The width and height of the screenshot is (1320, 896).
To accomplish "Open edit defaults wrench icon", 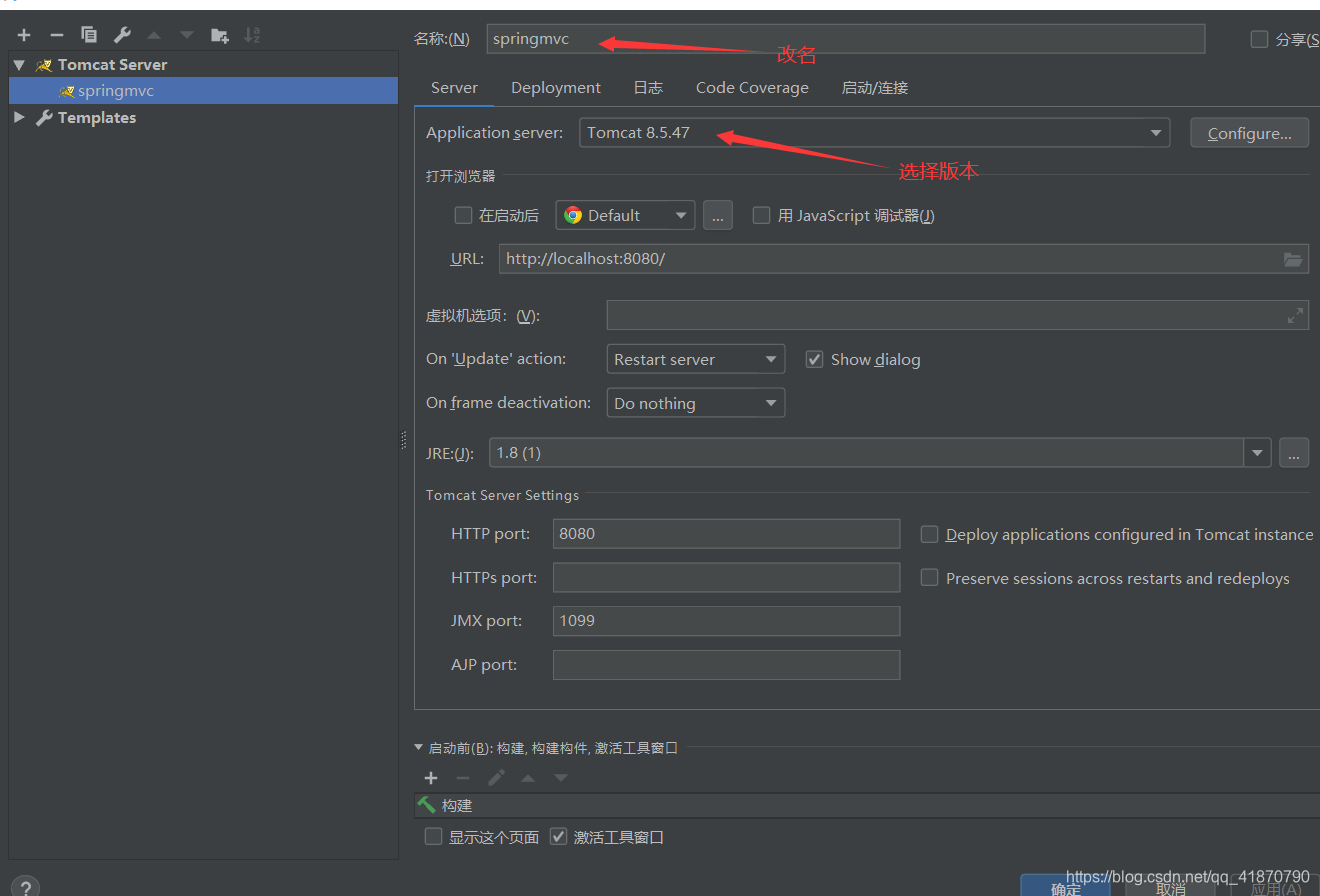I will 122,35.
